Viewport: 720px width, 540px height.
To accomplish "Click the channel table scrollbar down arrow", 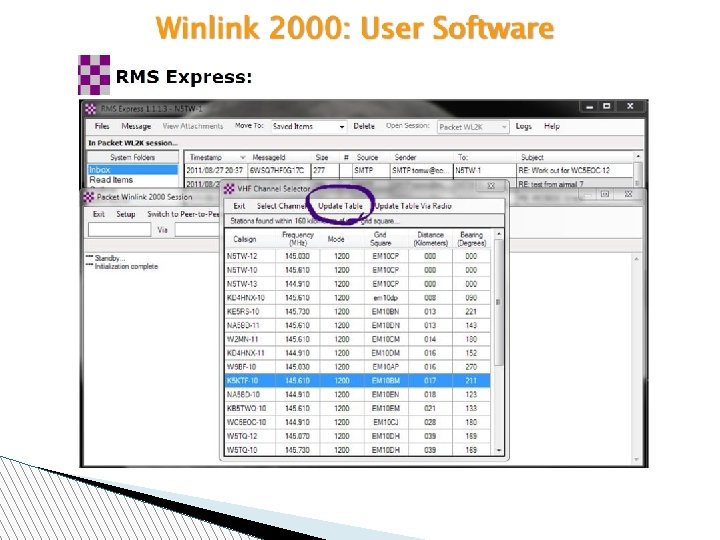I will click(499, 451).
